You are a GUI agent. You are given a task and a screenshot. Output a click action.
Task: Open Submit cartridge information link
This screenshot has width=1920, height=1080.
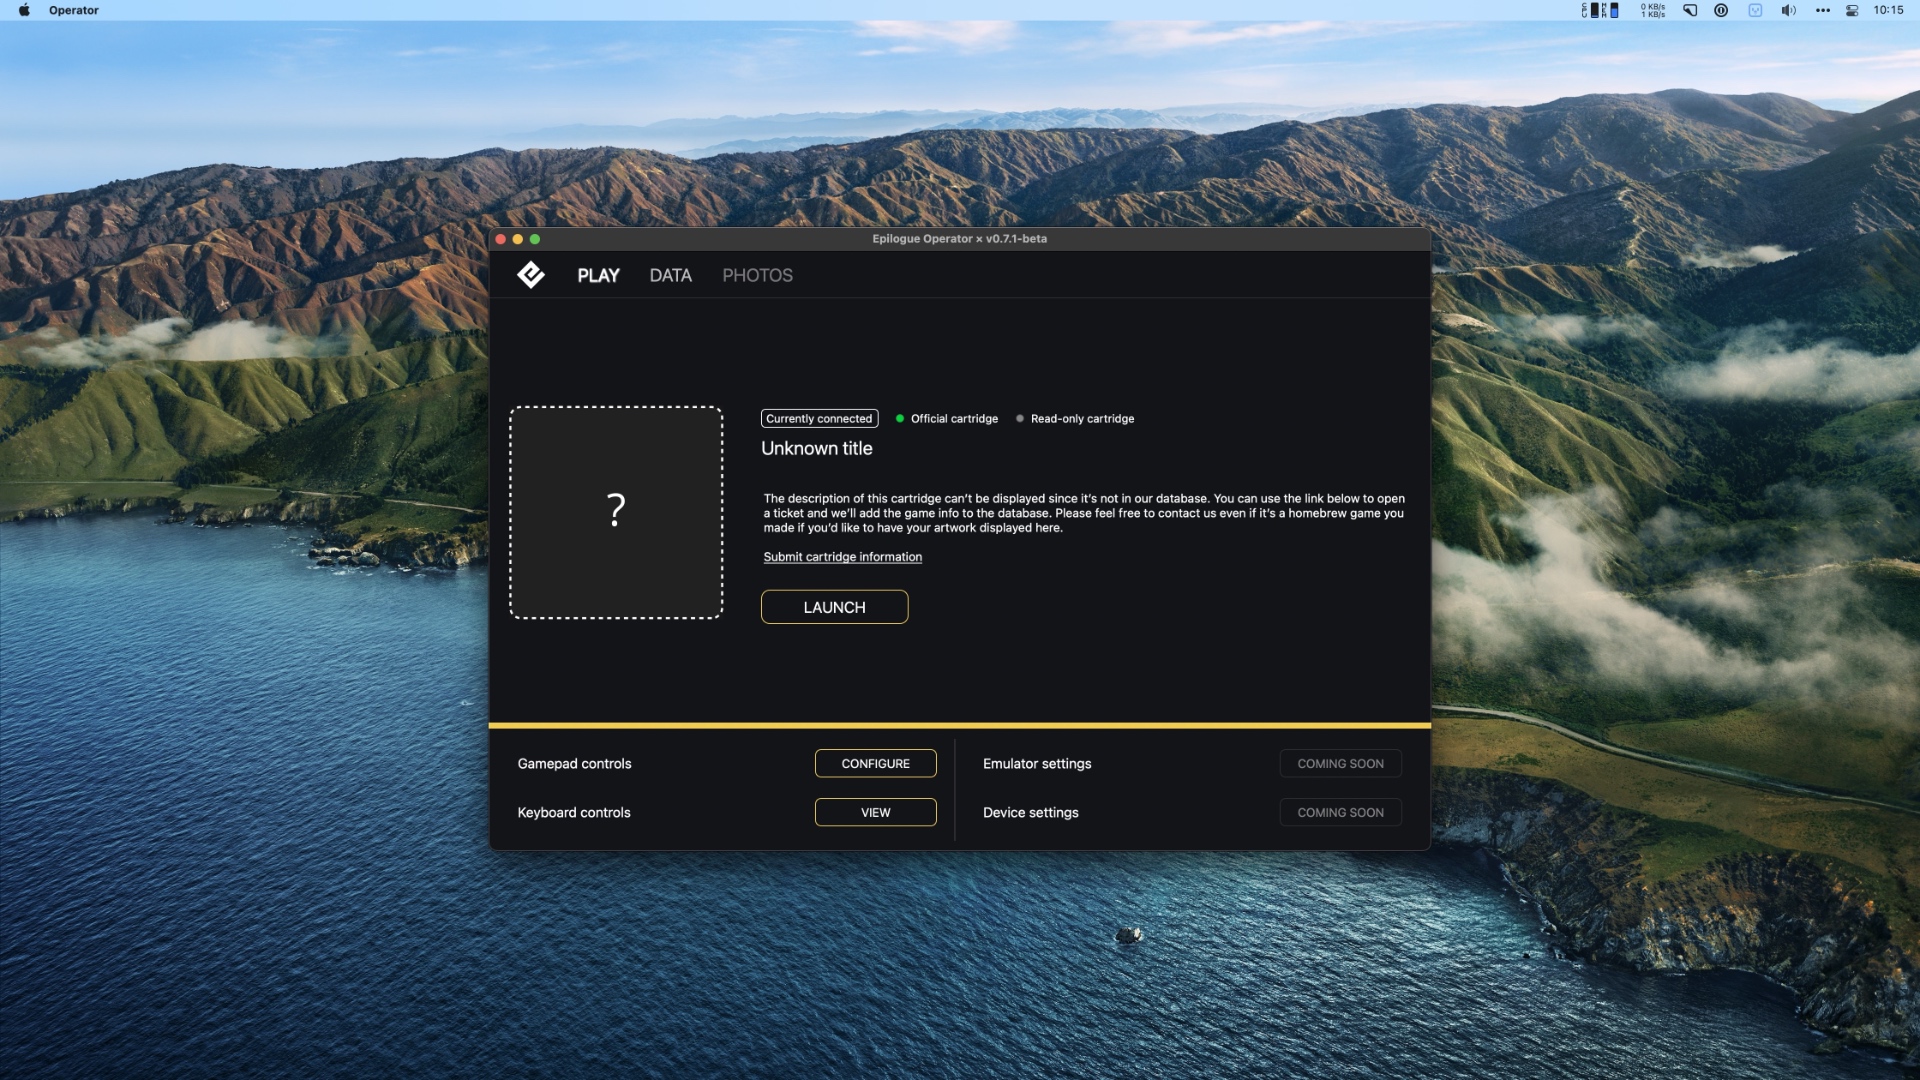point(842,557)
